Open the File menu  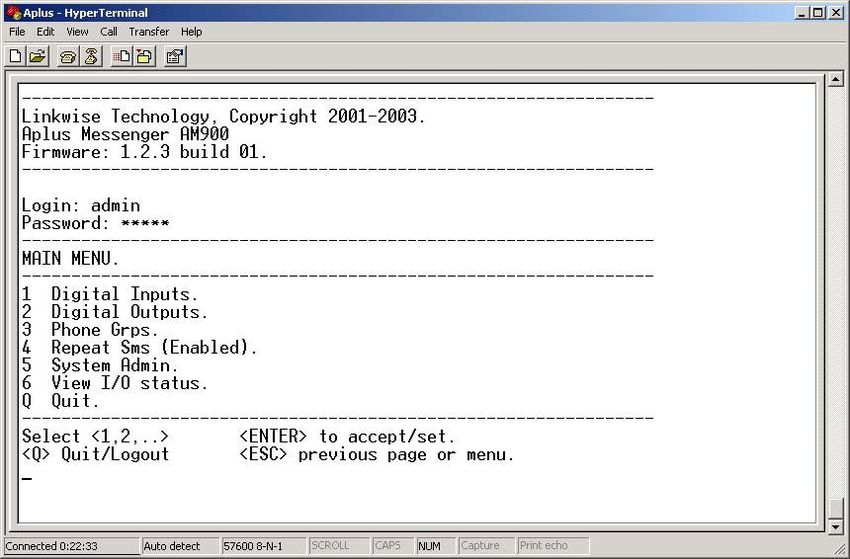pyautogui.click(x=17, y=32)
